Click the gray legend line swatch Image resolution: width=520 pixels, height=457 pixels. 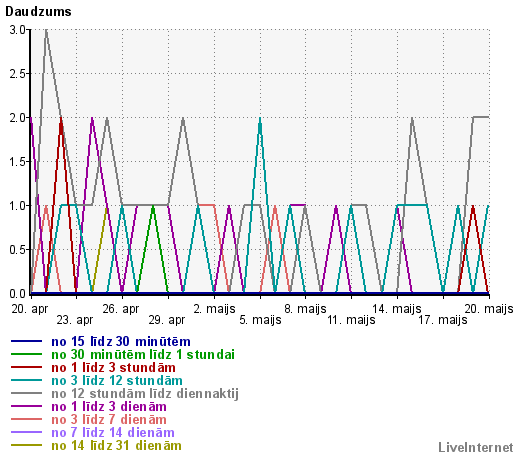pyautogui.click(x=26, y=393)
